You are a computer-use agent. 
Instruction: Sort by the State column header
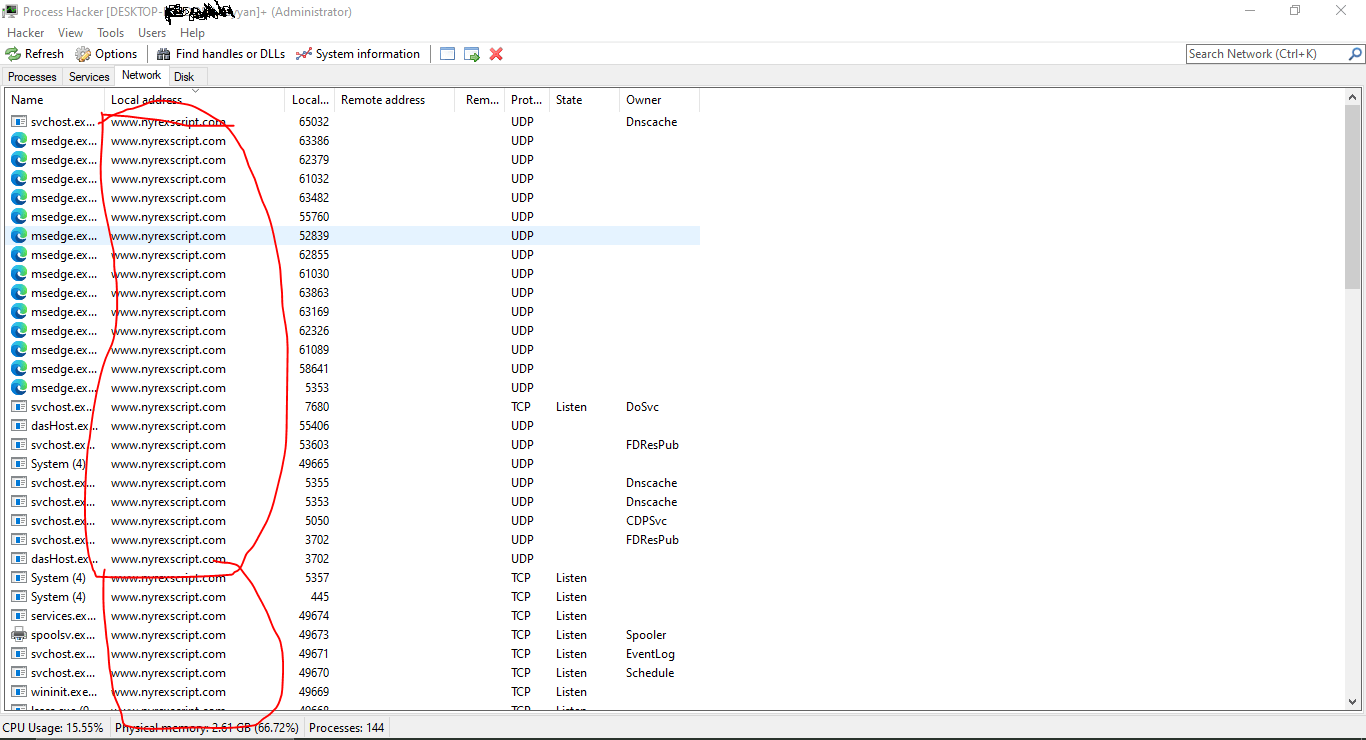585,100
